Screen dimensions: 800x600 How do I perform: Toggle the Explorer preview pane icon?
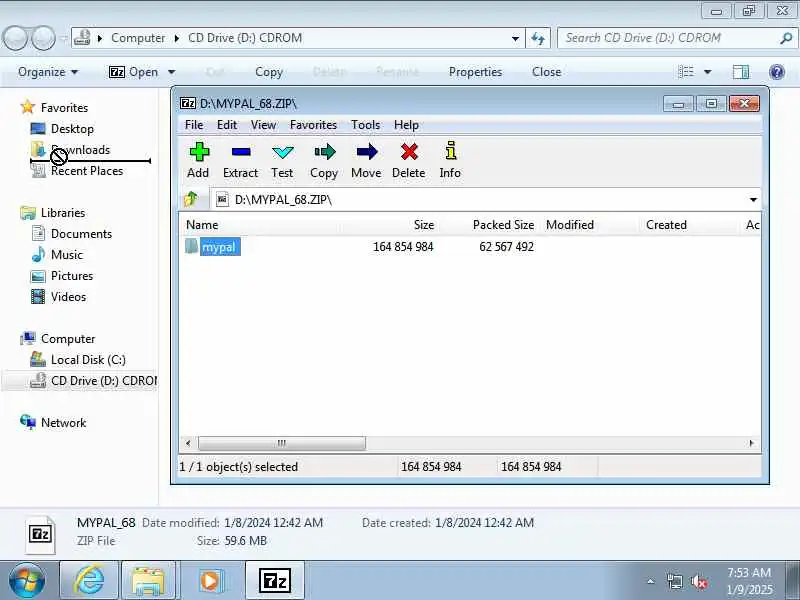pyautogui.click(x=740, y=72)
